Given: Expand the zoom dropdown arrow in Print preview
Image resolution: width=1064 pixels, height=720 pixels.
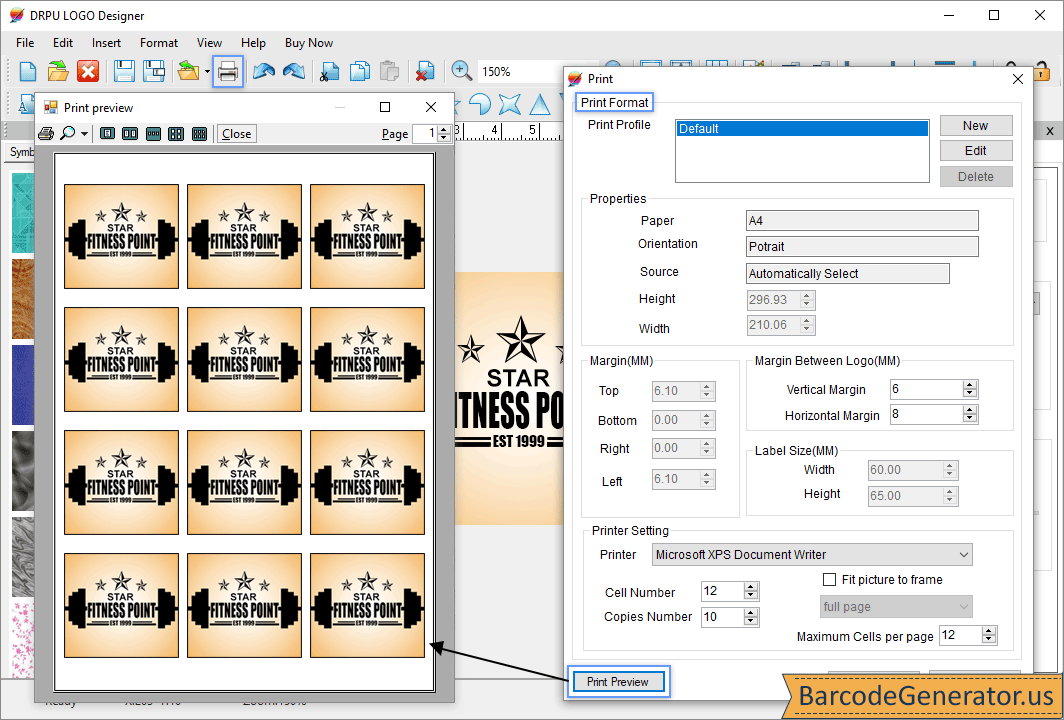Looking at the screenshot, I should (84, 134).
